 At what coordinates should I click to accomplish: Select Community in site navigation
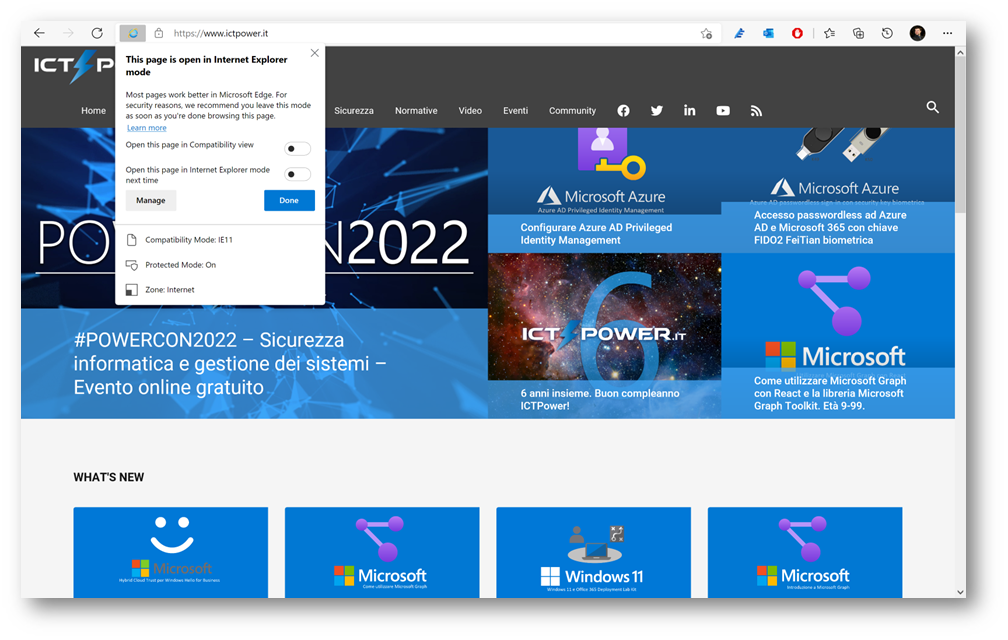coord(572,111)
